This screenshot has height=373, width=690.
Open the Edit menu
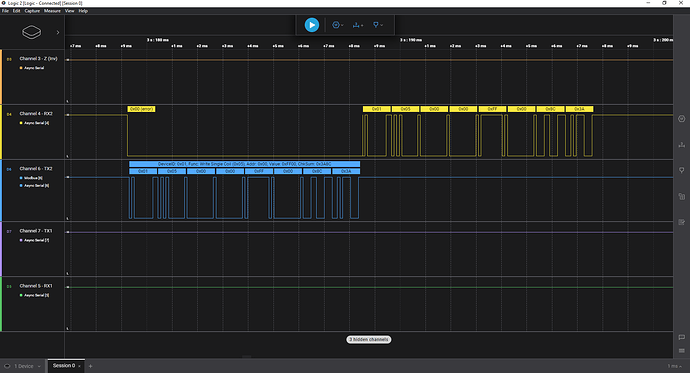(x=16, y=11)
